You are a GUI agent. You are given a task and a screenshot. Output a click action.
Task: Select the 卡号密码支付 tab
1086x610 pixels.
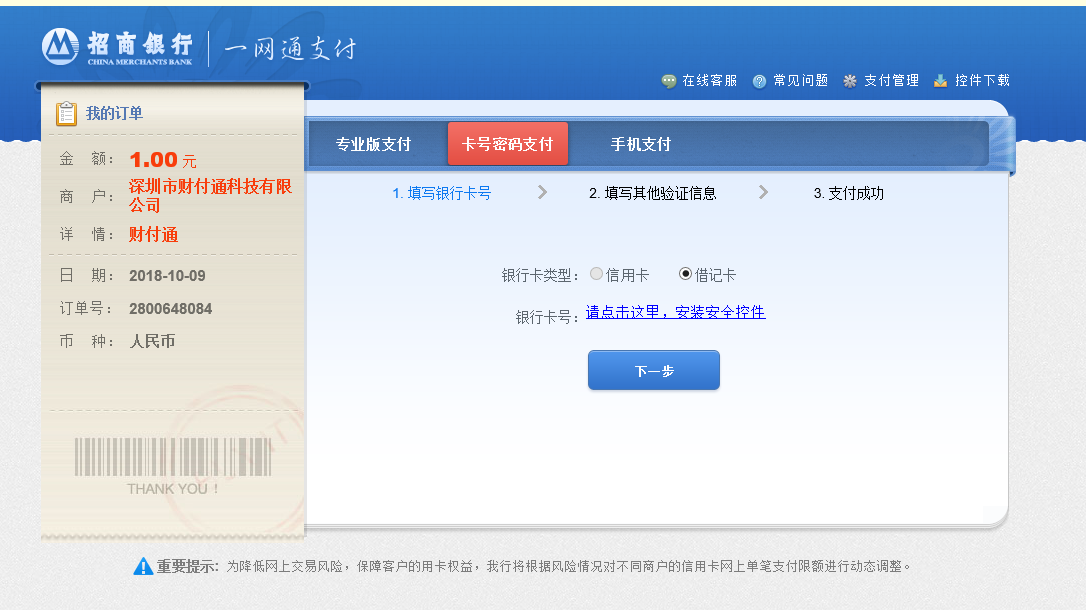pyautogui.click(x=507, y=144)
